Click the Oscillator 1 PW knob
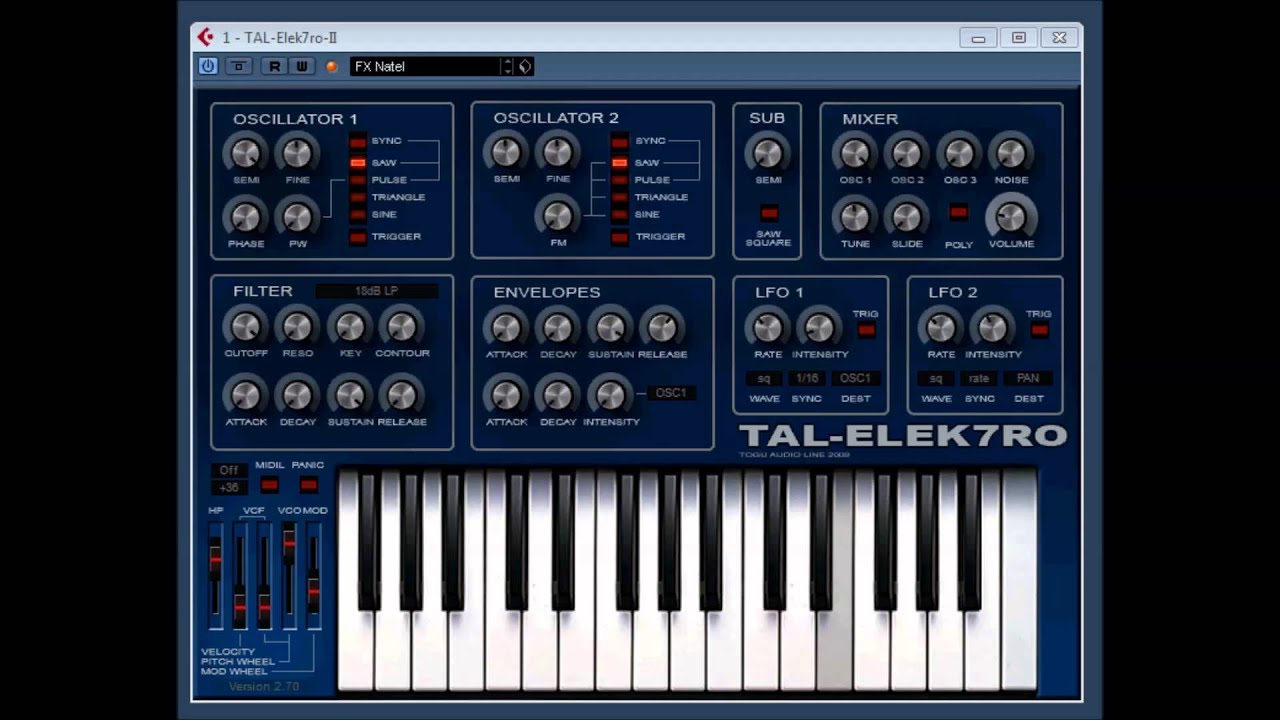1280x720 pixels. coord(297,217)
